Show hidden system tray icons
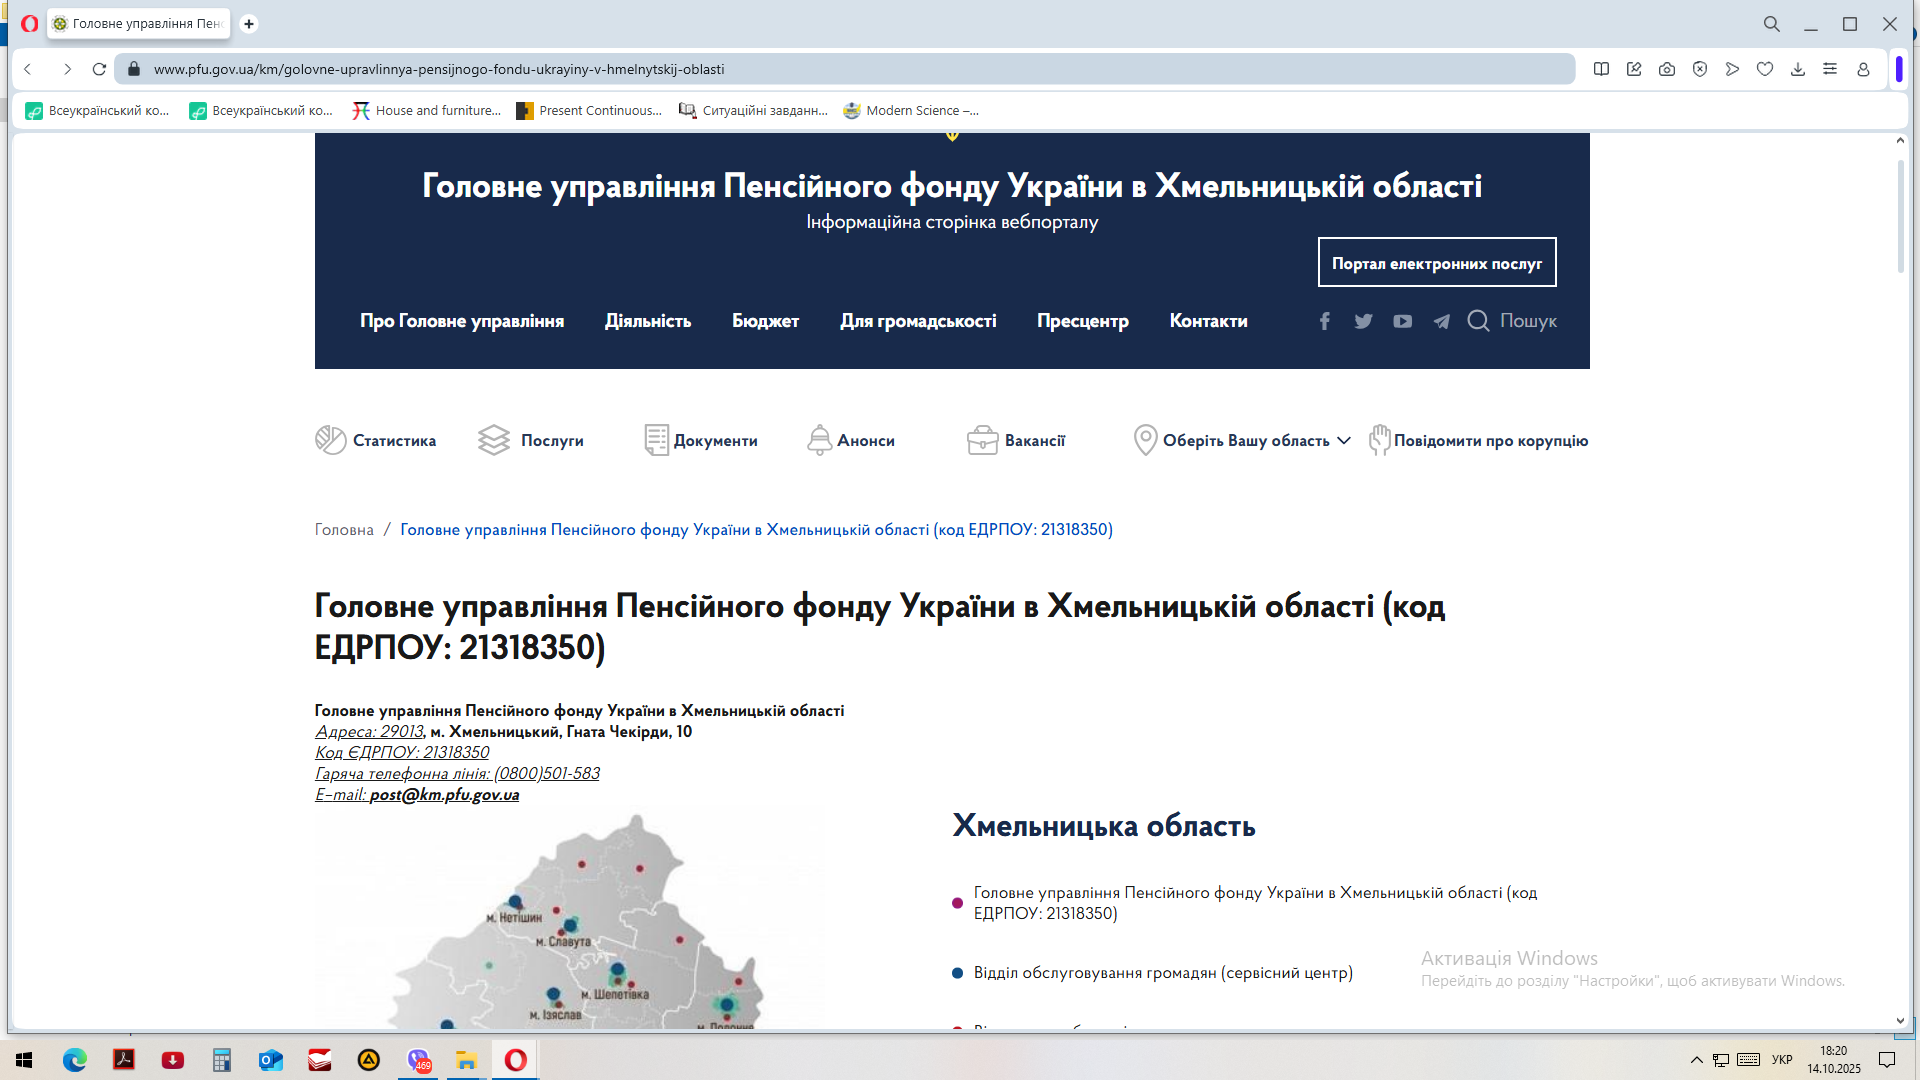The height and width of the screenshot is (1080, 1920). click(x=1696, y=1060)
